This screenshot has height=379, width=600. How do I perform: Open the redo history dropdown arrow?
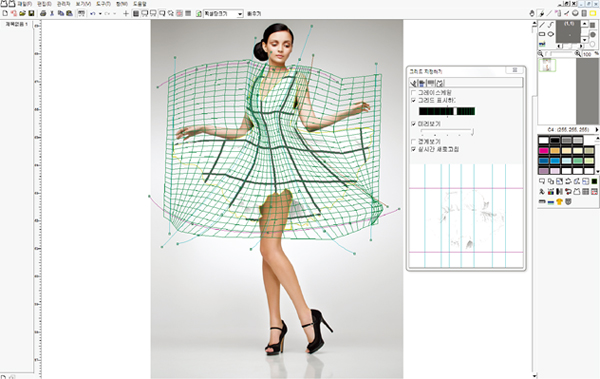click(114, 13)
